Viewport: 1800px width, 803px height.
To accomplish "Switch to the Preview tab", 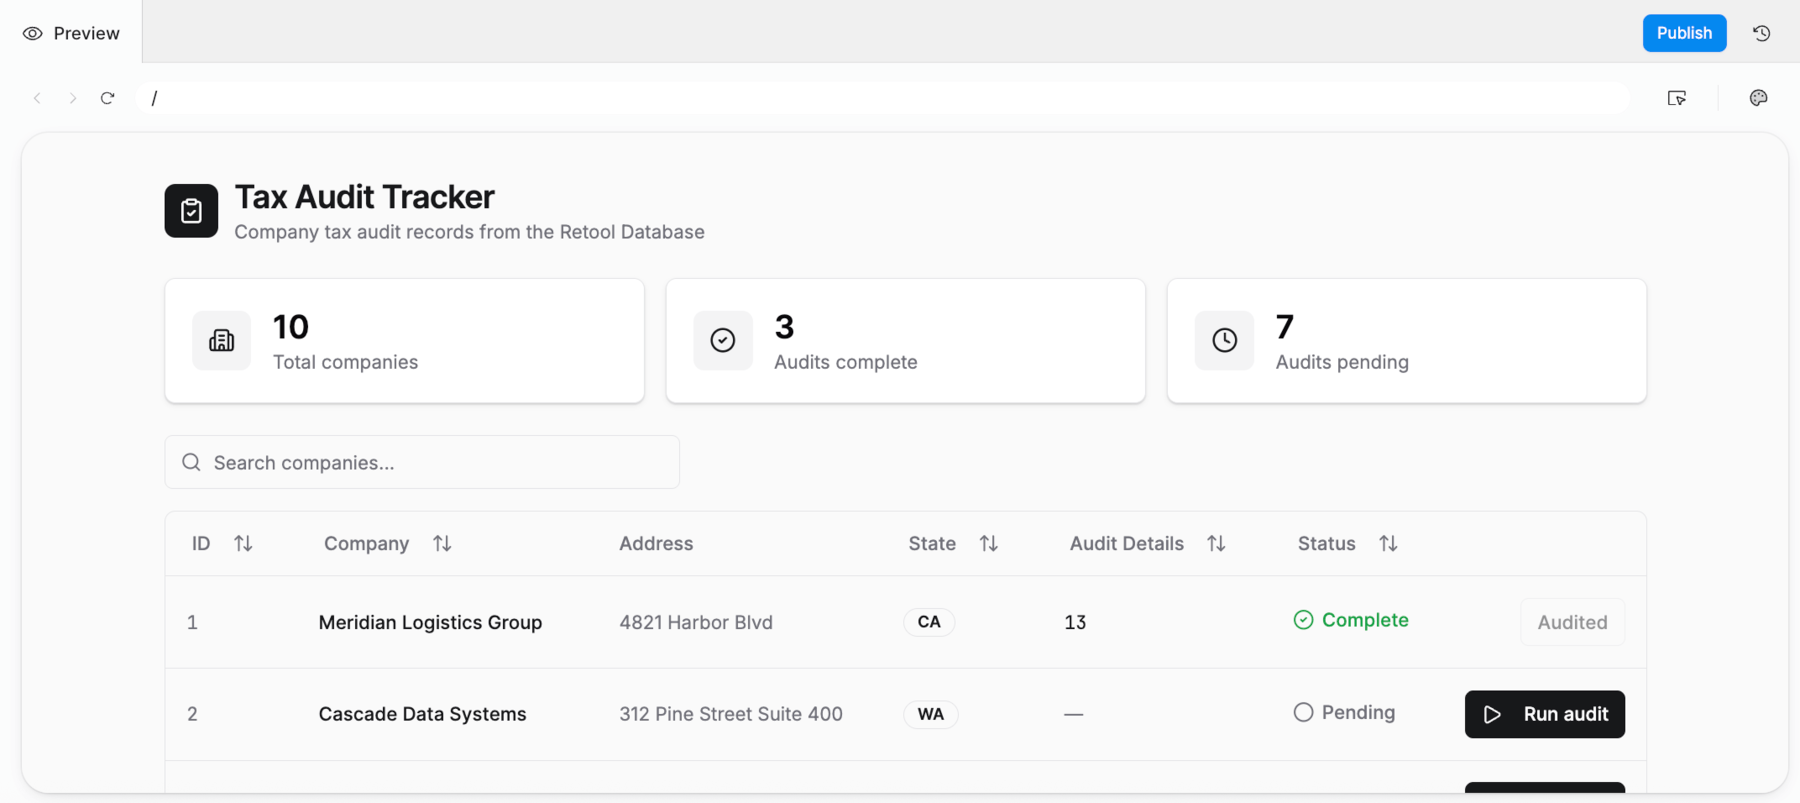I will [71, 33].
